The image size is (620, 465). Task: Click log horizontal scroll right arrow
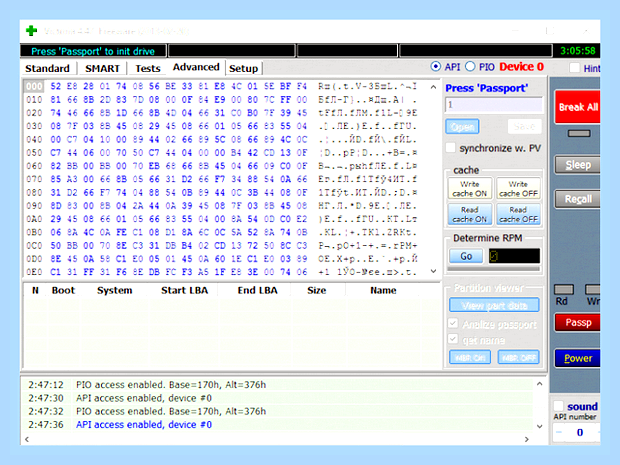pos(527,439)
